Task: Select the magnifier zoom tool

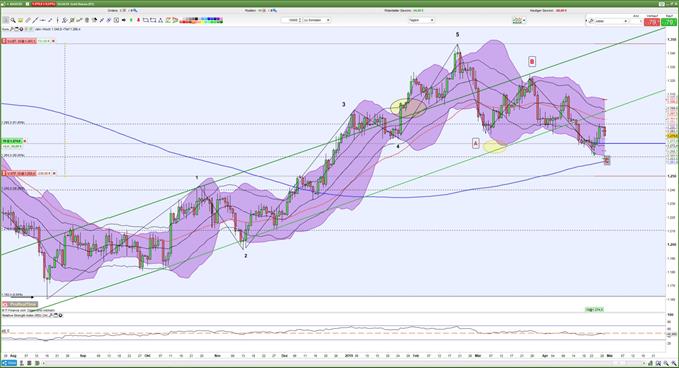Action: click(x=13, y=20)
